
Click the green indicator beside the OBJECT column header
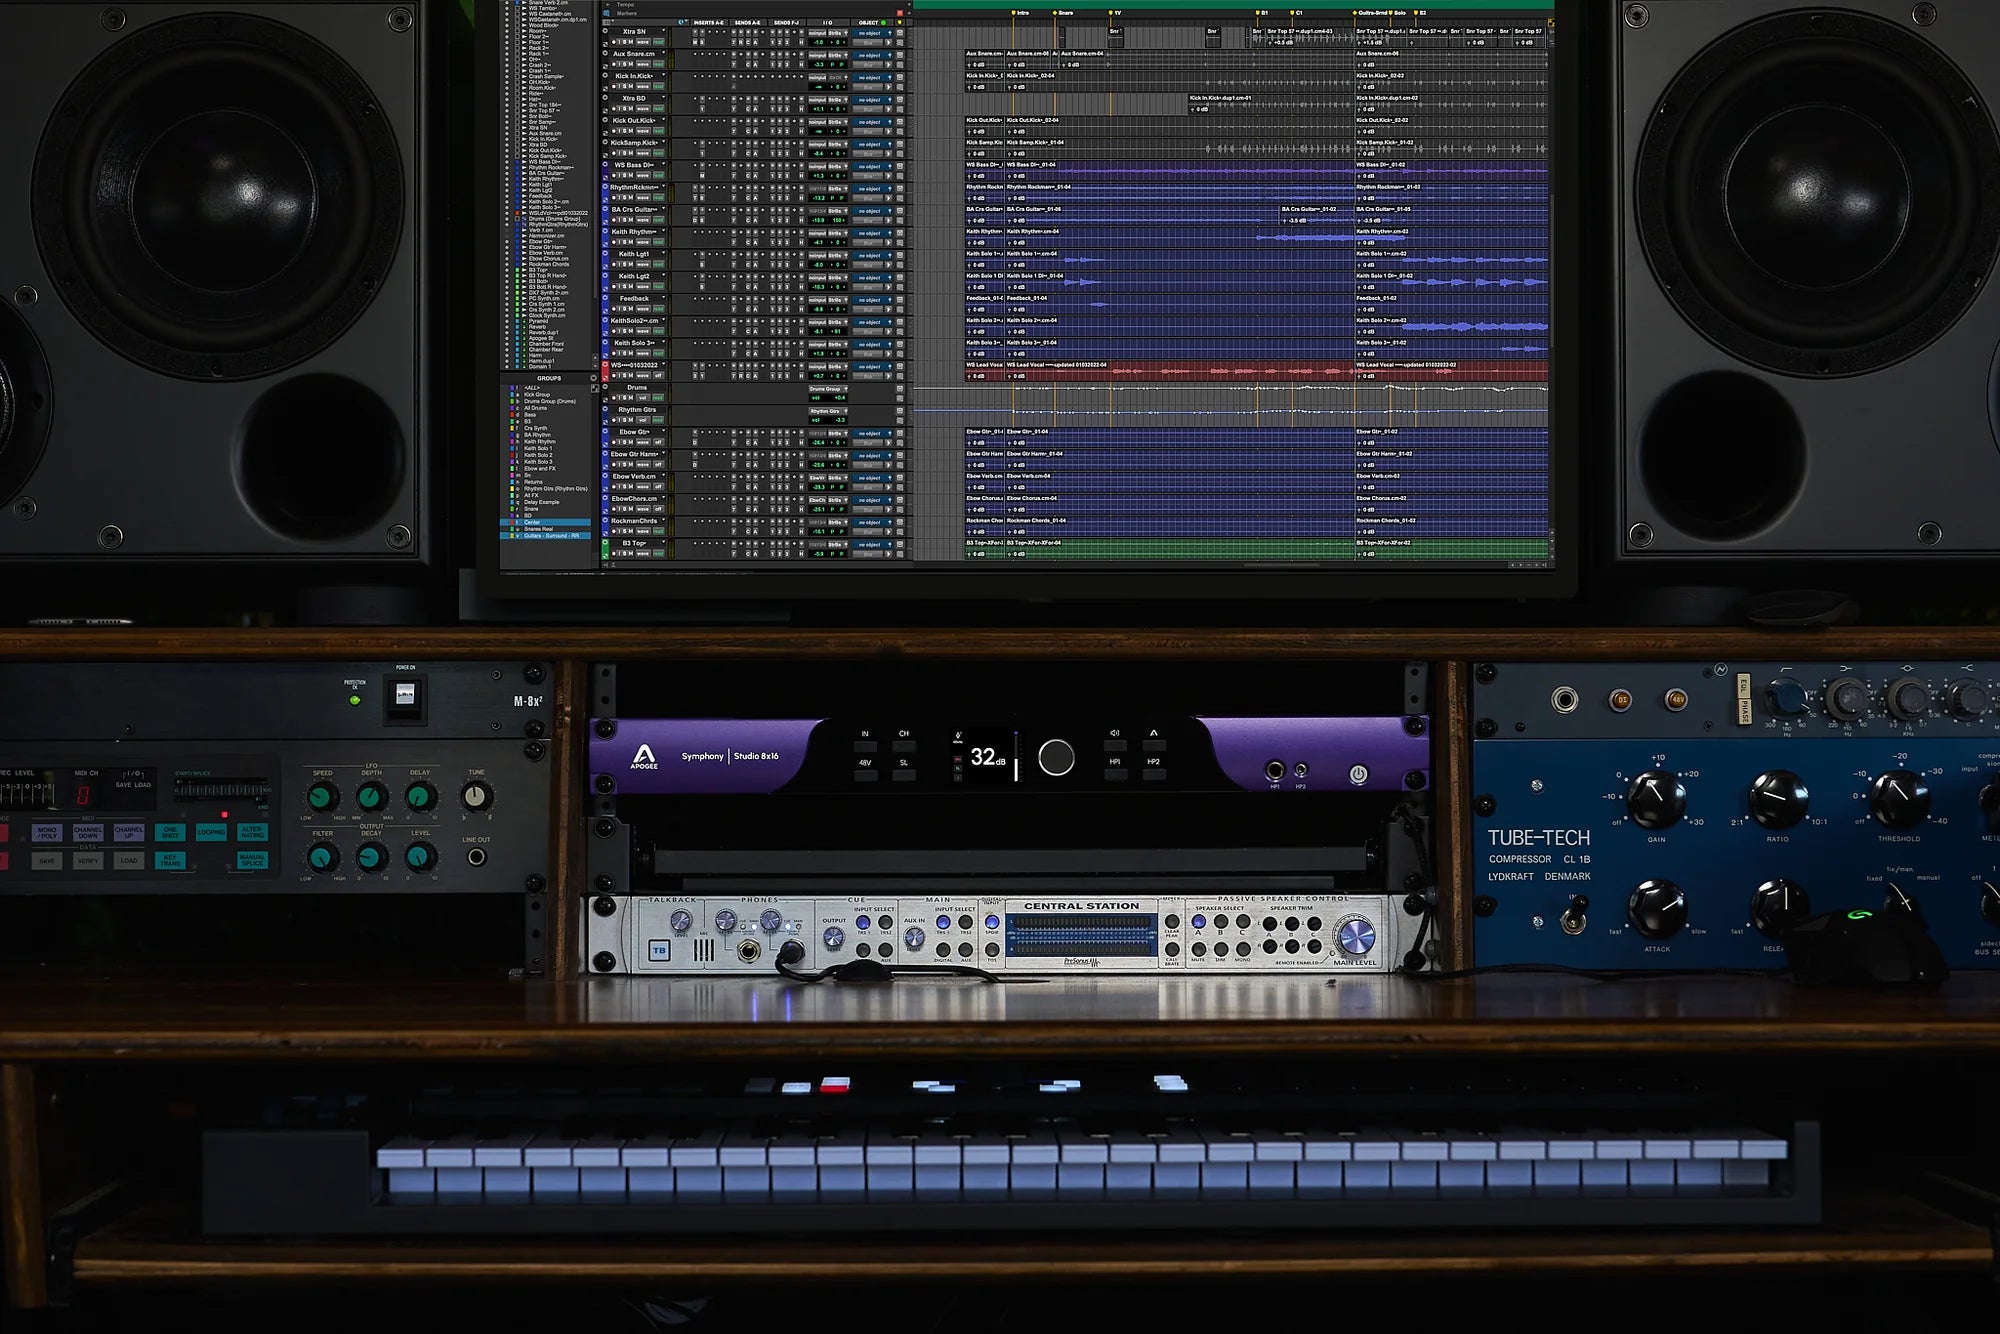tap(883, 22)
